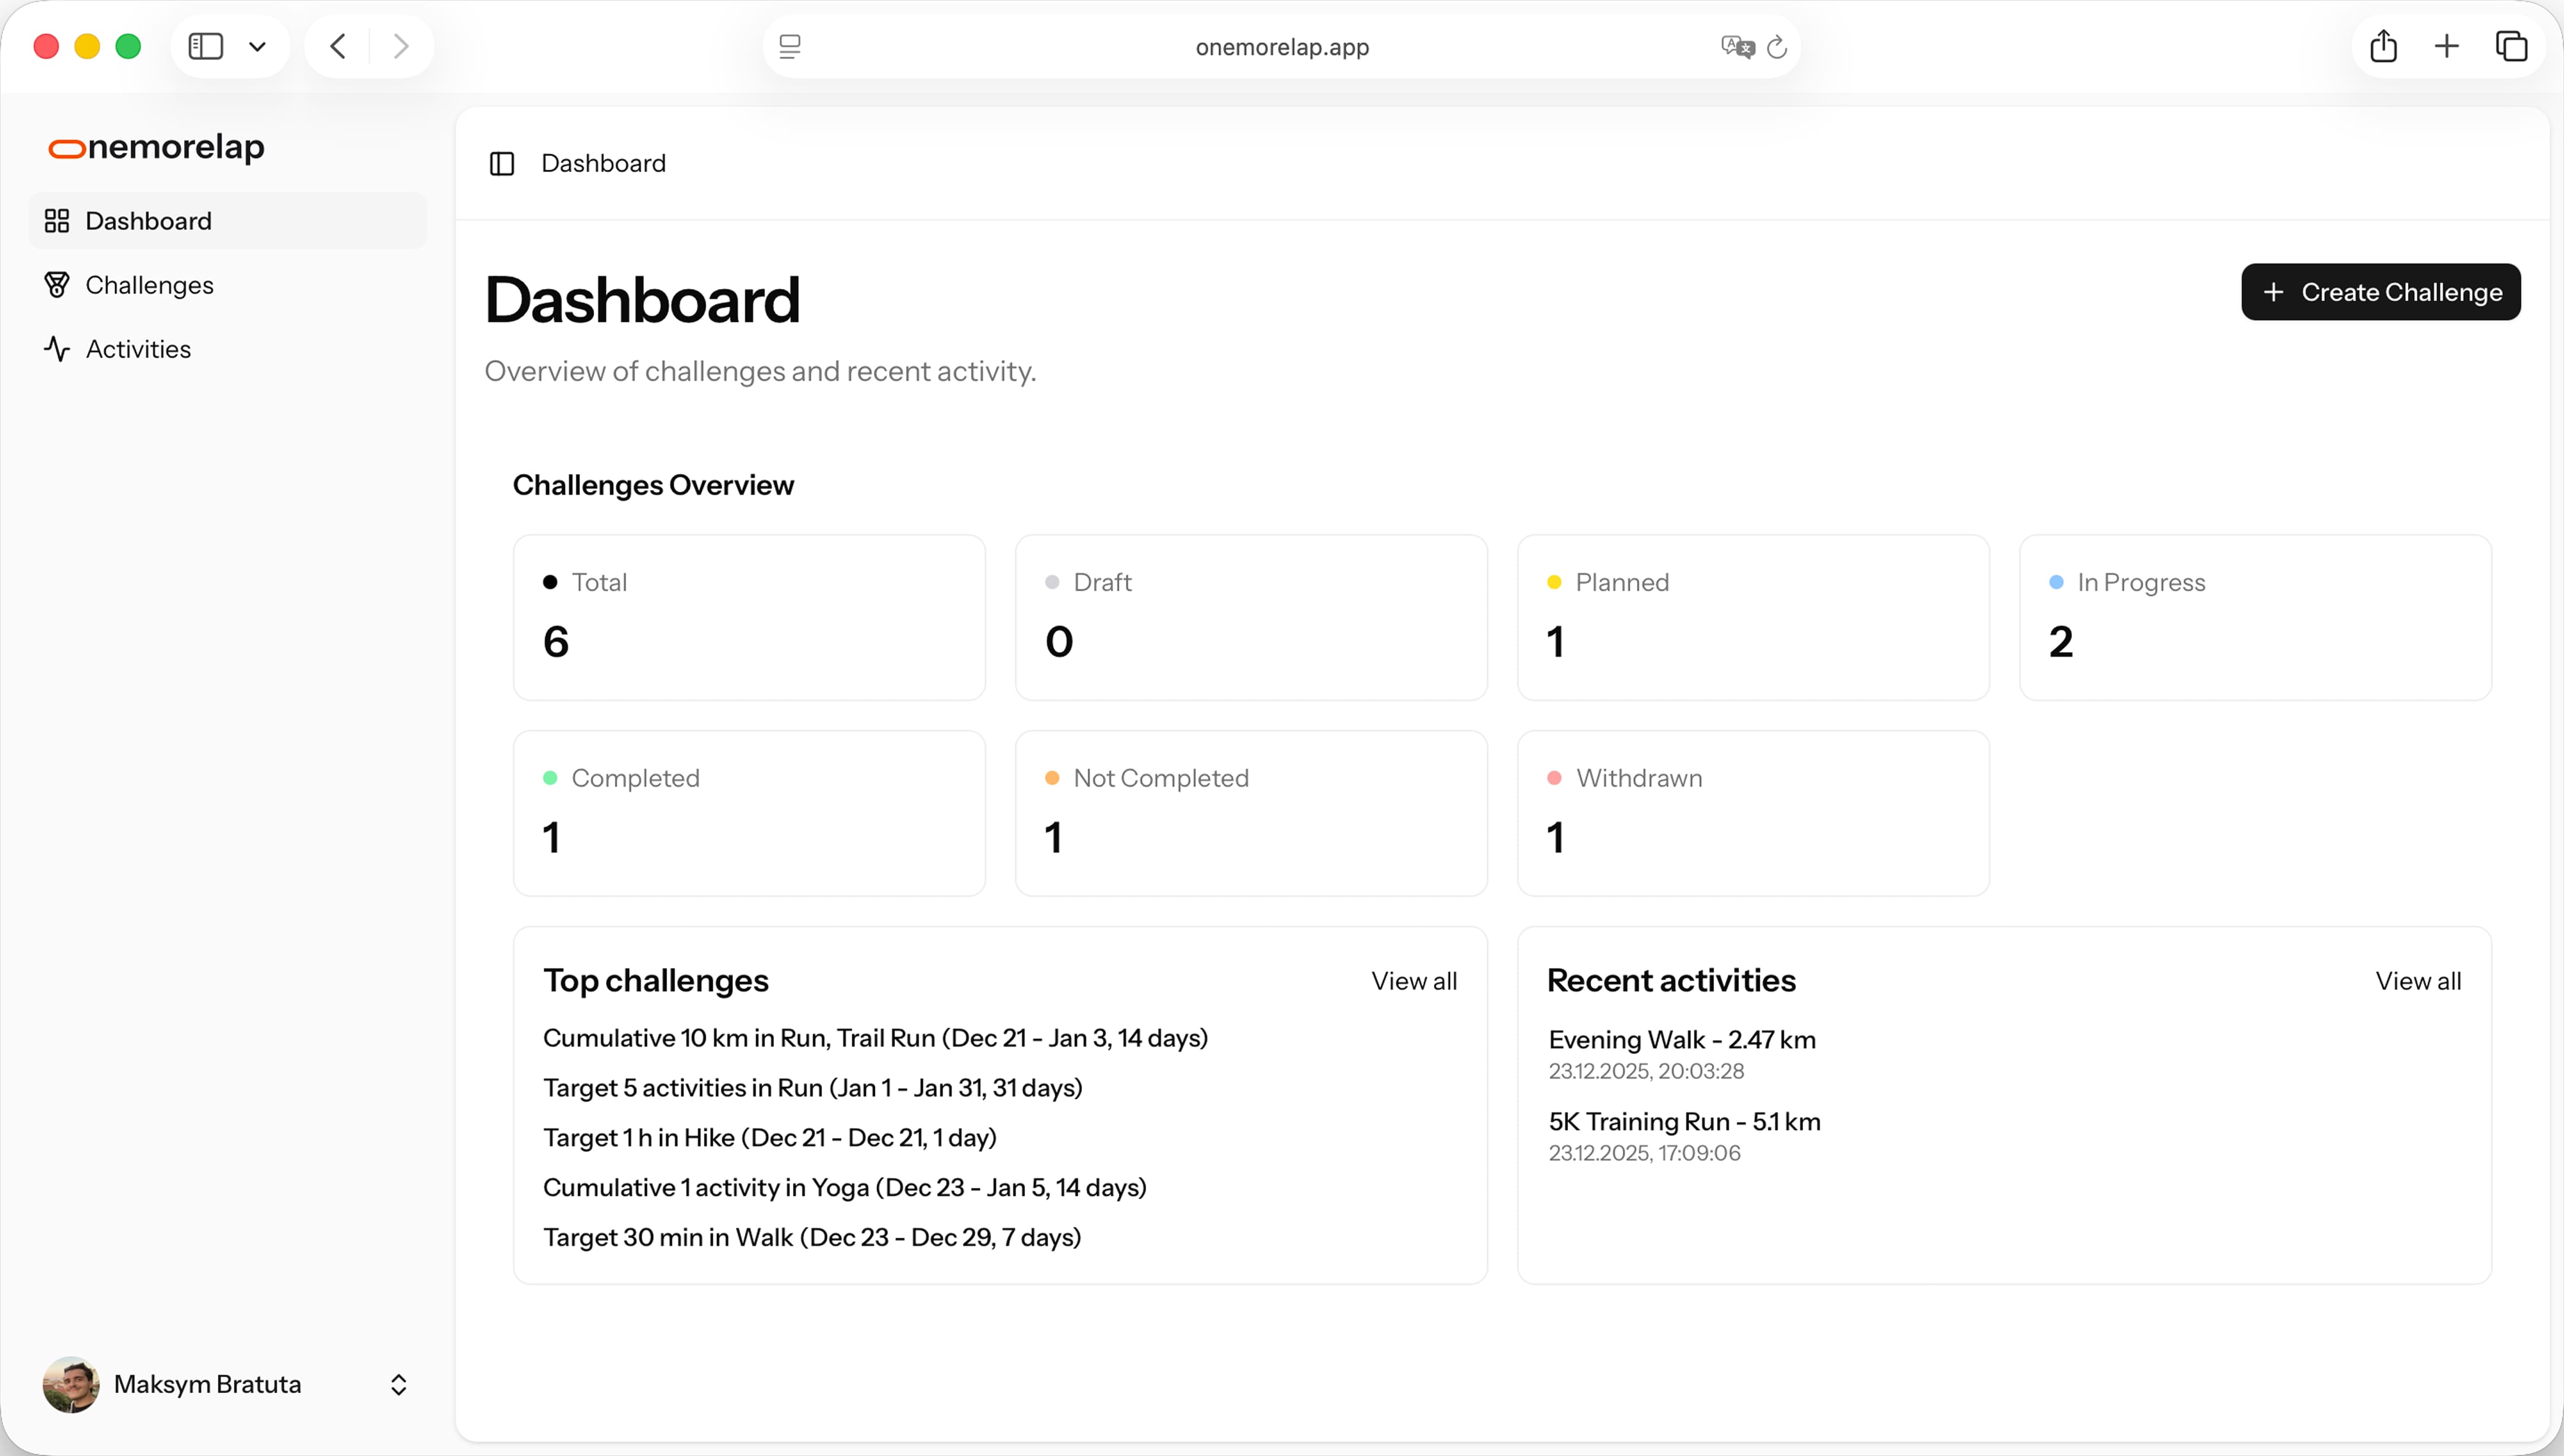Open a new tab with the plus icon

(x=2446, y=46)
